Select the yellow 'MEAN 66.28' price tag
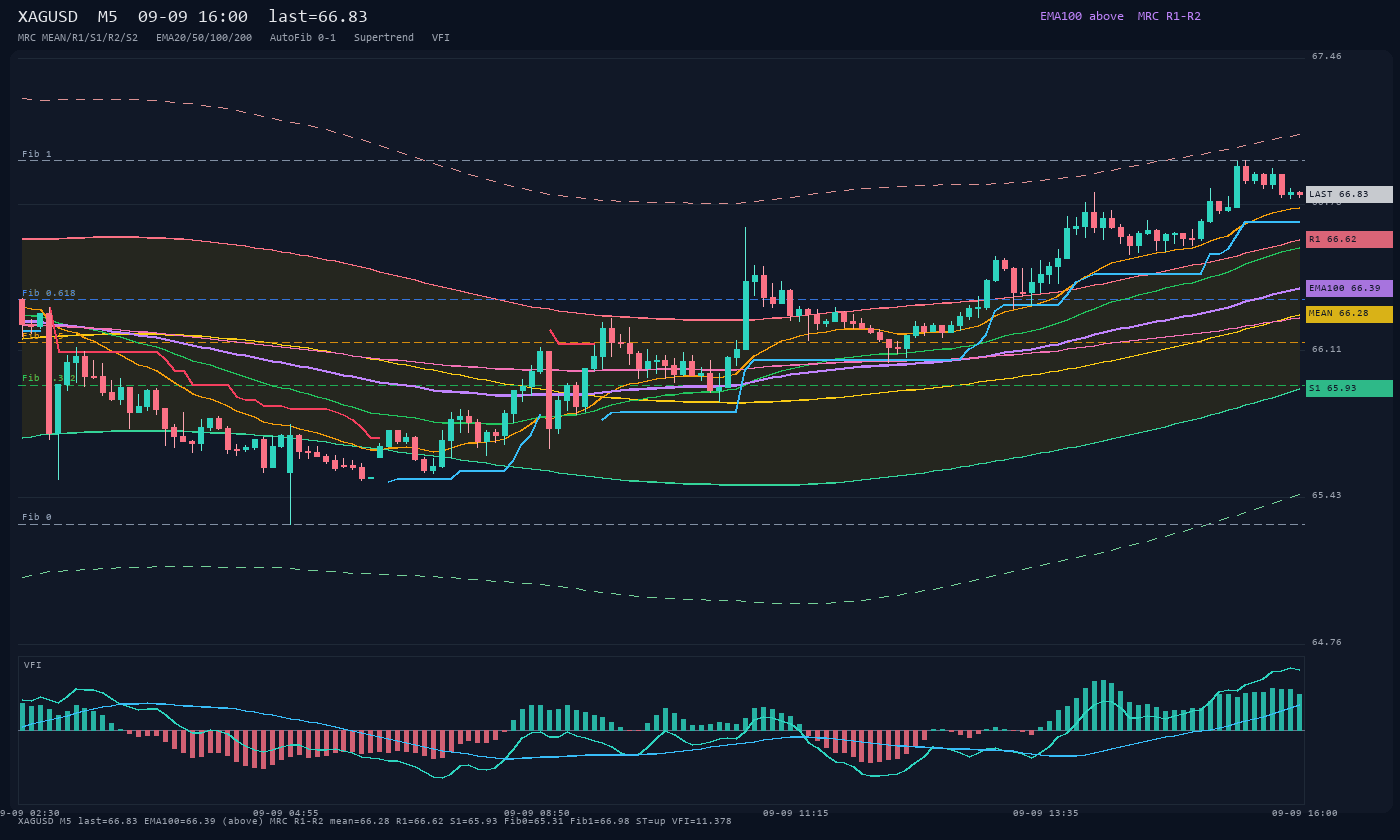The height and width of the screenshot is (840, 1400). point(1349,314)
